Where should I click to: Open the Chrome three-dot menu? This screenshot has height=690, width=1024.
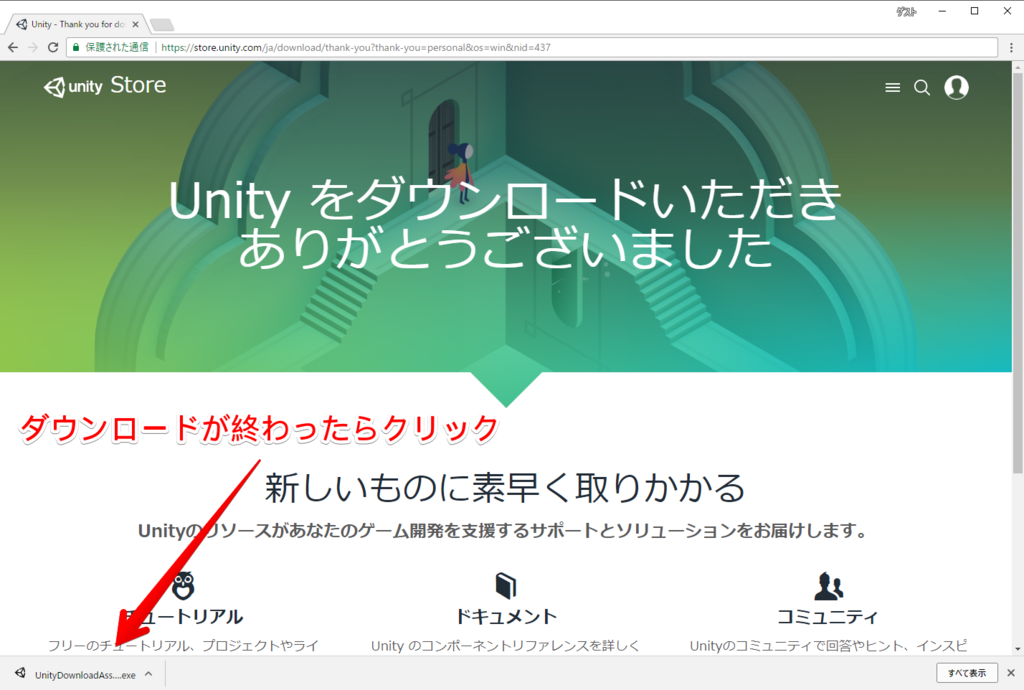pyautogui.click(x=1011, y=47)
